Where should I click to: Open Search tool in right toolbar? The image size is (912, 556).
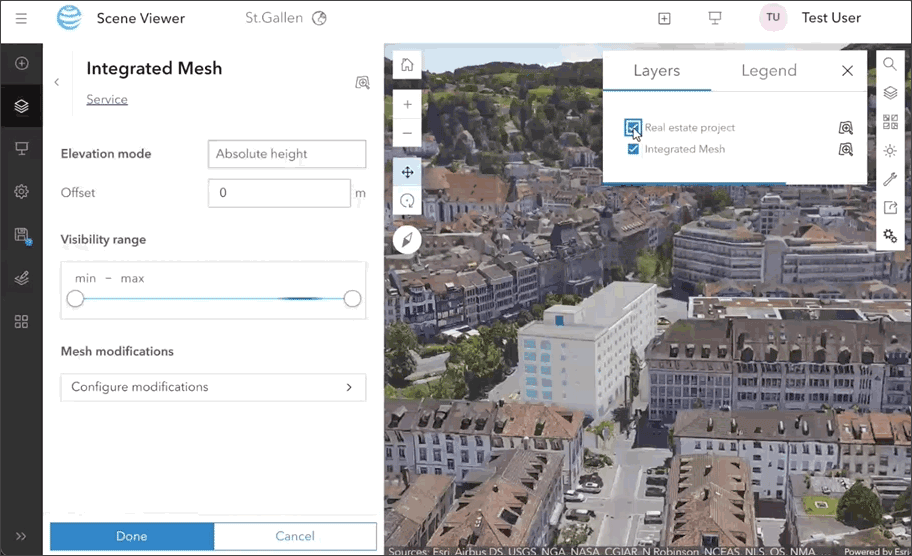pos(890,63)
